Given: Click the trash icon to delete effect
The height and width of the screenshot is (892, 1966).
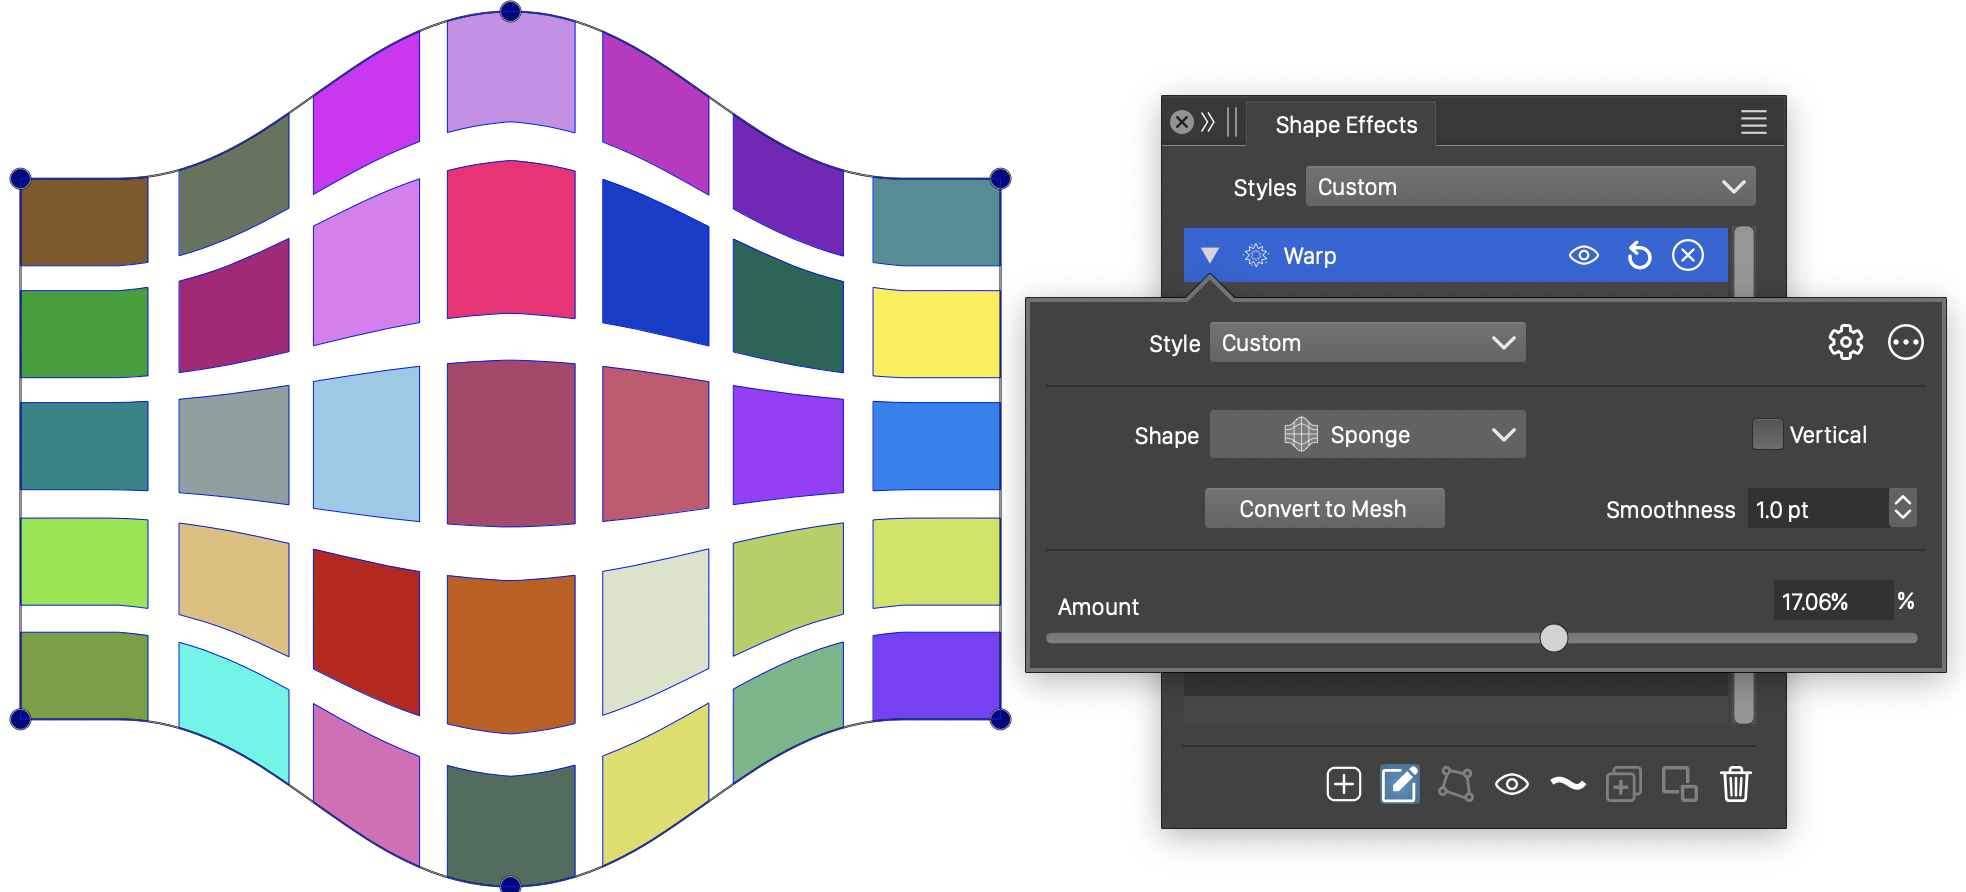Looking at the screenshot, I should click(x=1735, y=784).
